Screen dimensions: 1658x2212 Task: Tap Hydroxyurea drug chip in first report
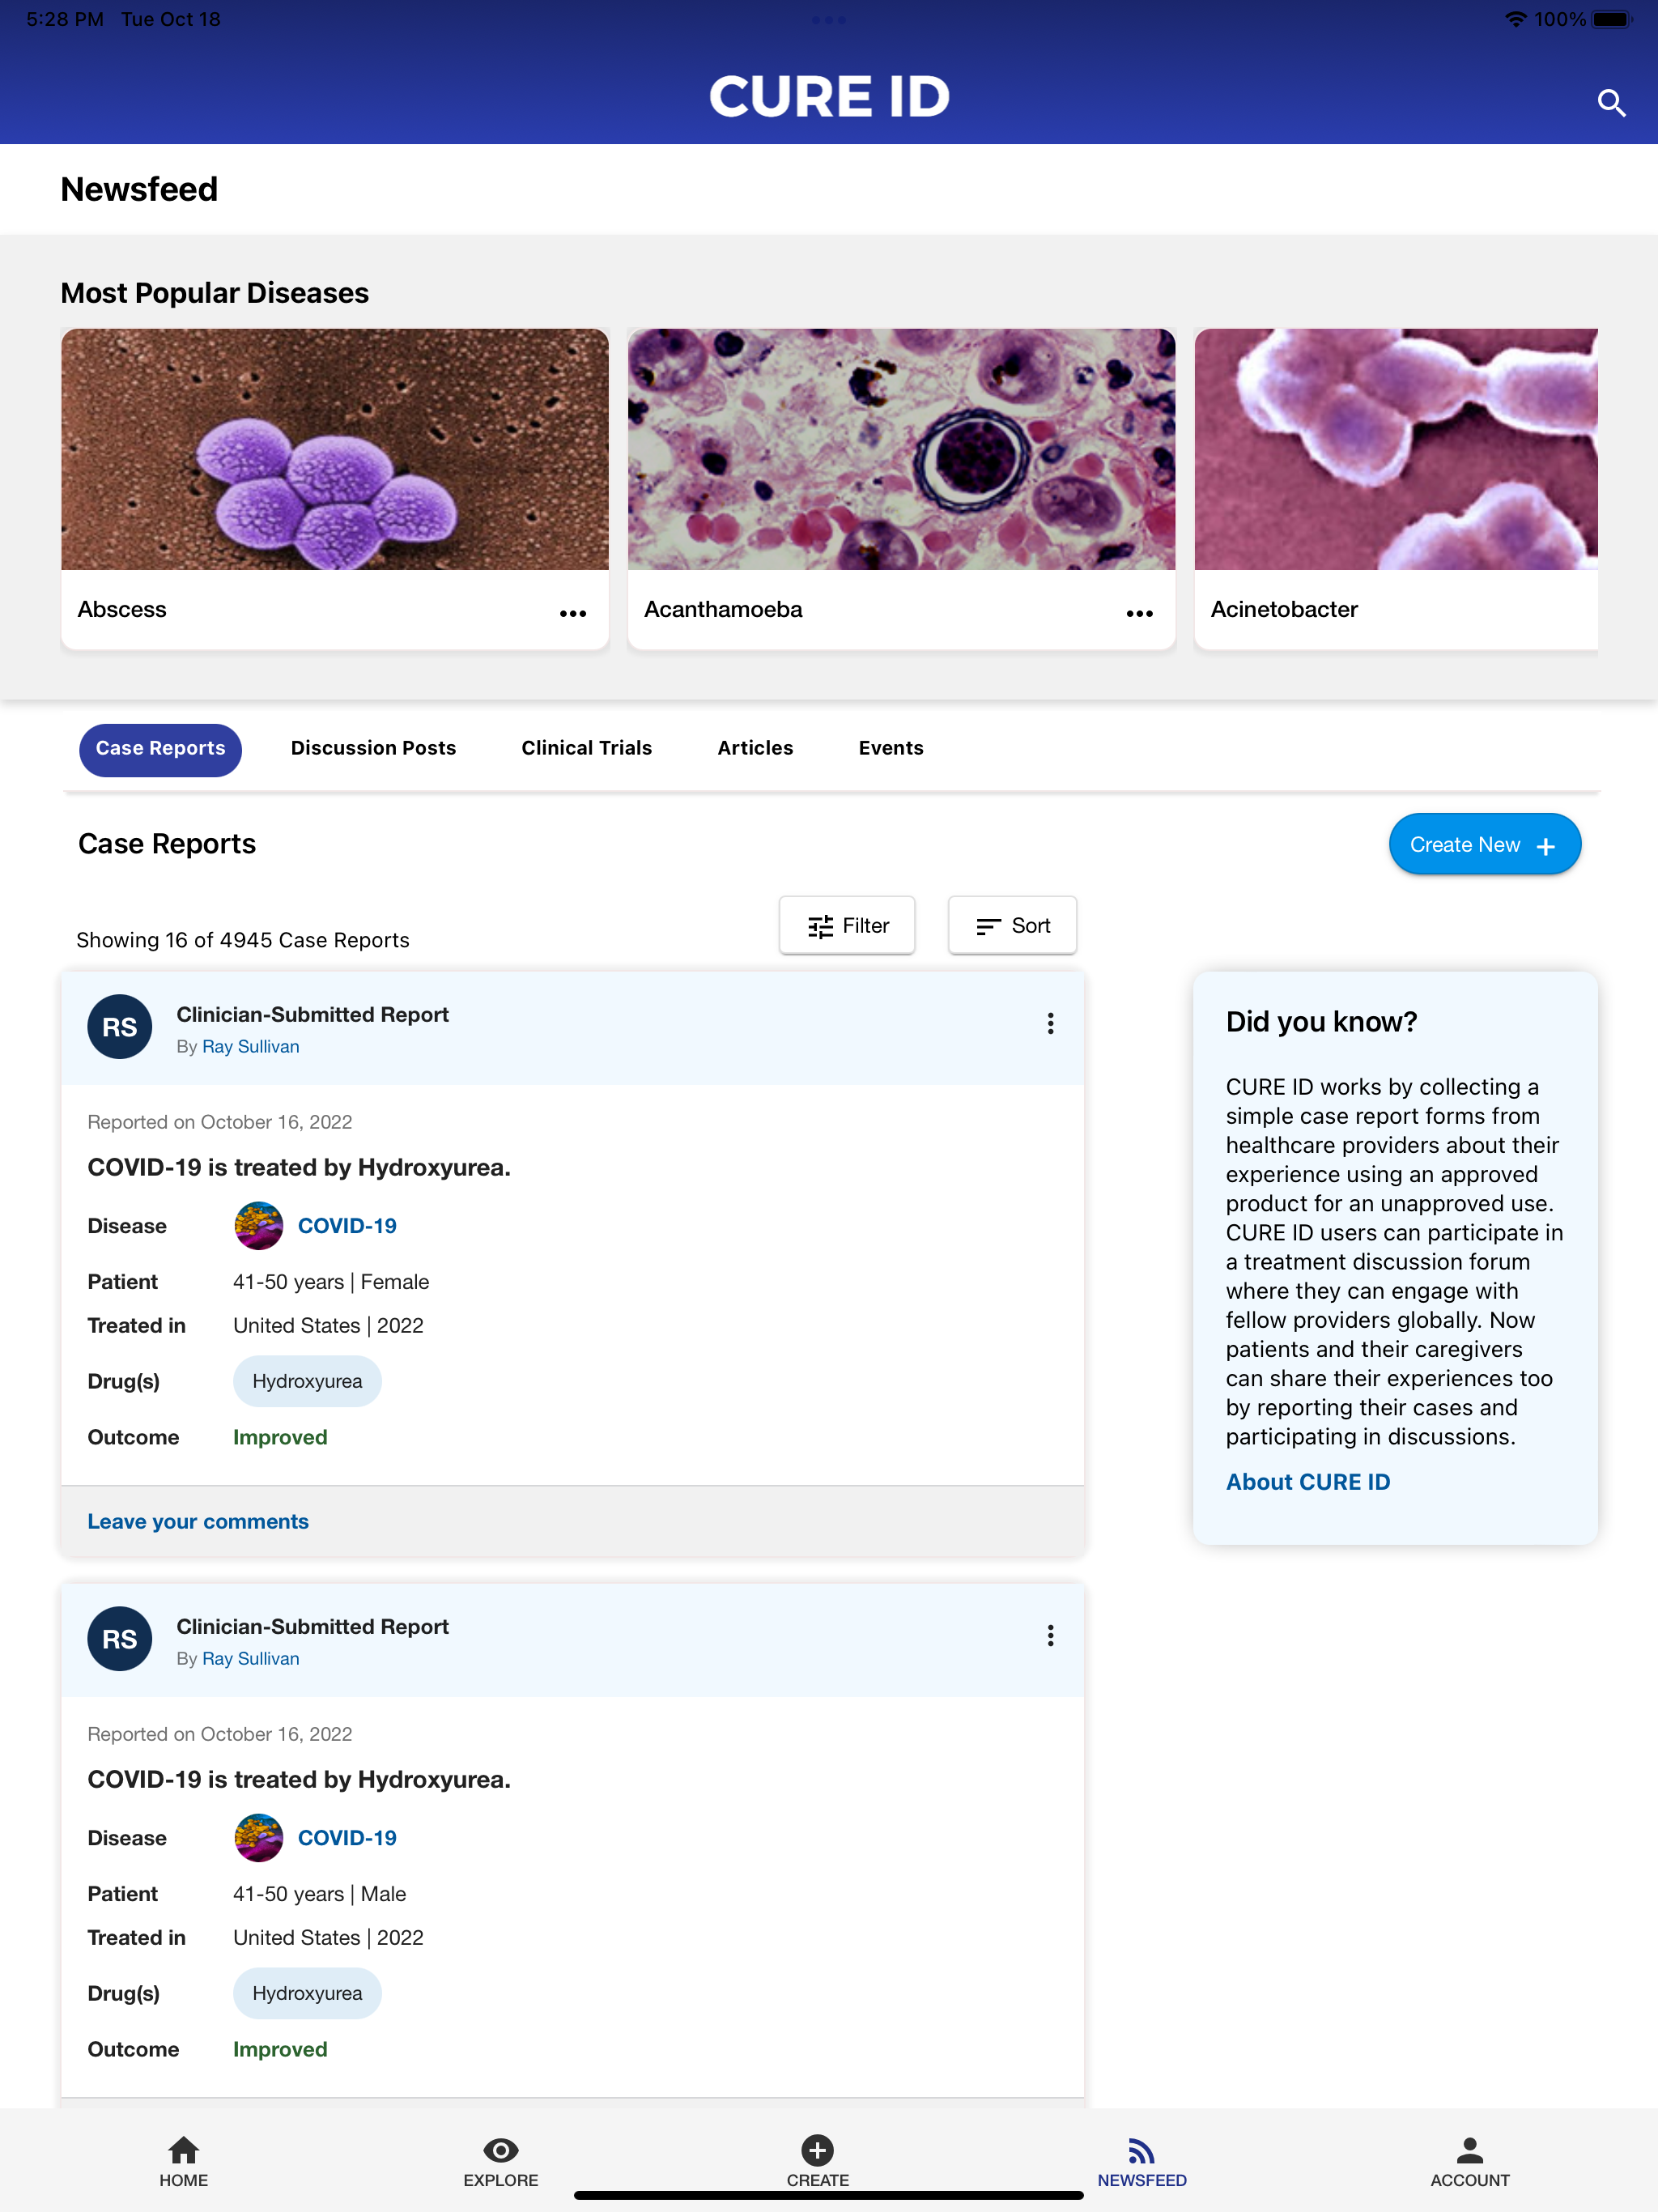(307, 1381)
